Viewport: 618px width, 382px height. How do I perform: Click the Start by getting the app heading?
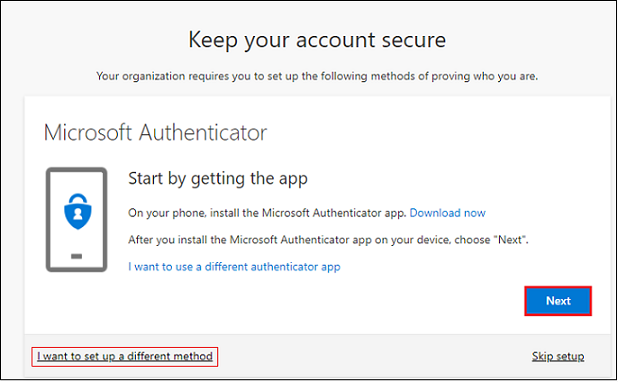point(218,179)
